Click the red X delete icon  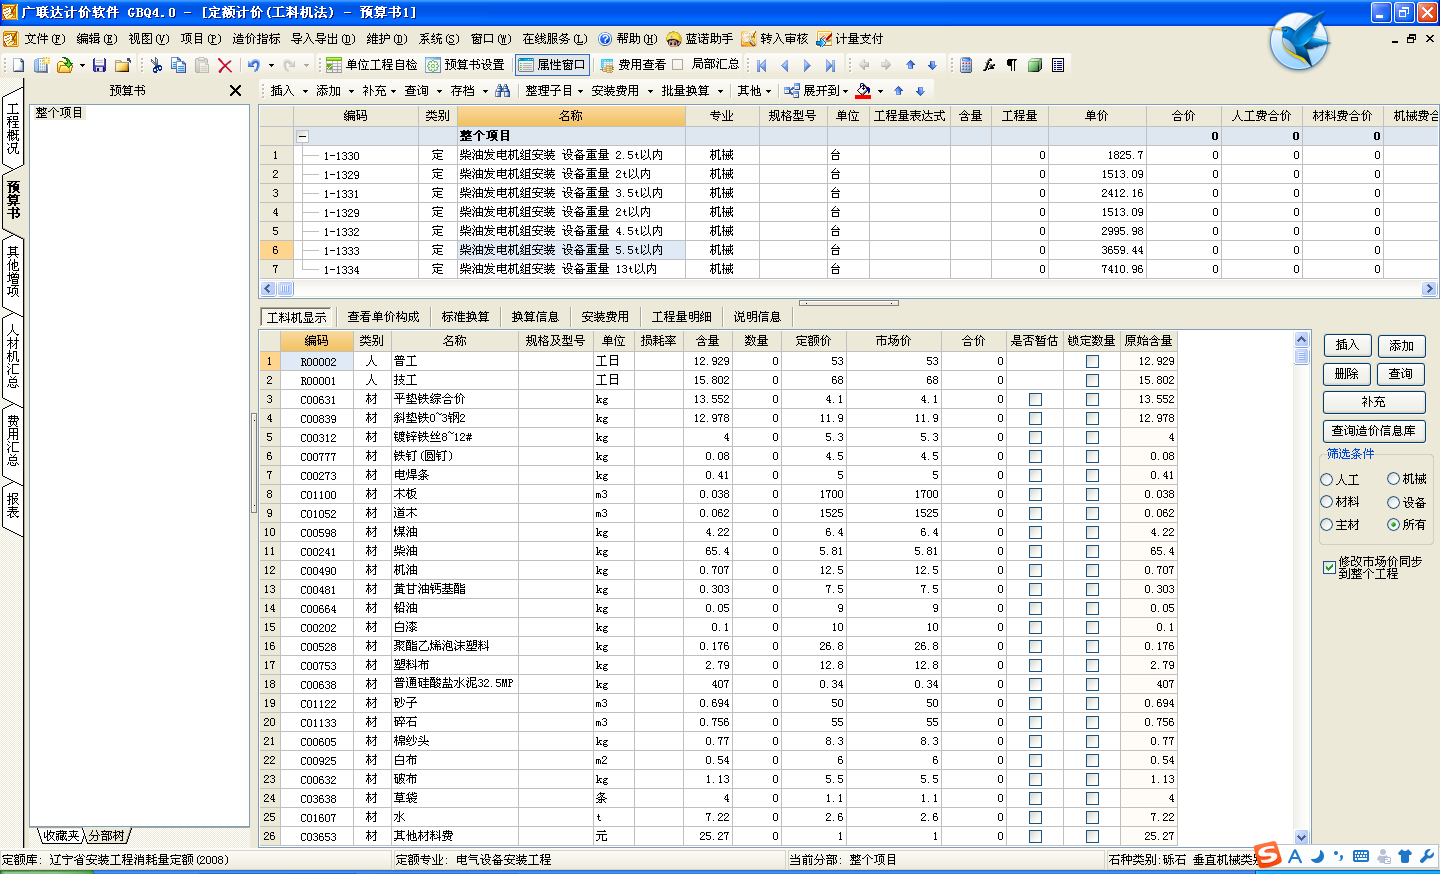pyautogui.click(x=225, y=65)
